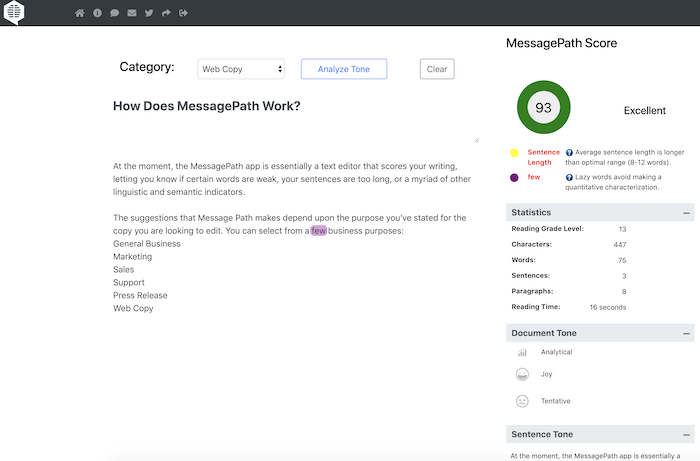This screenshot has width=700, height=461.
Task: Click the Tentative face icon
Action: pos(522,401)
